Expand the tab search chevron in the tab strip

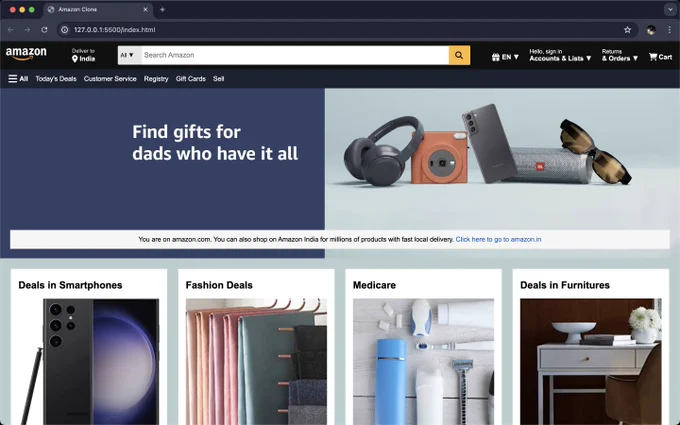(670, 9)
